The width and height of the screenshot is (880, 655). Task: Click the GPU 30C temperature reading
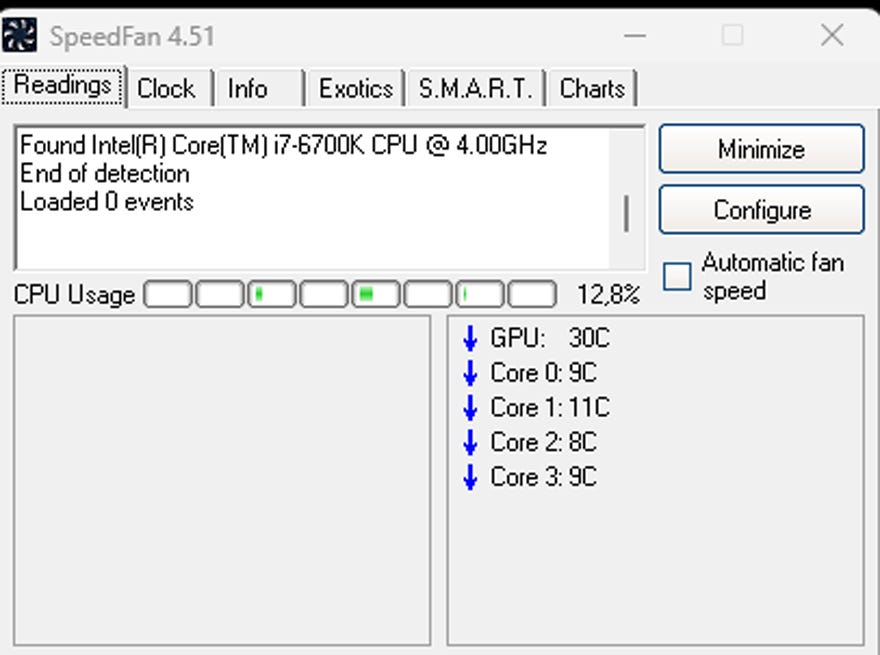pyautogui.click(x=549, y=338)
